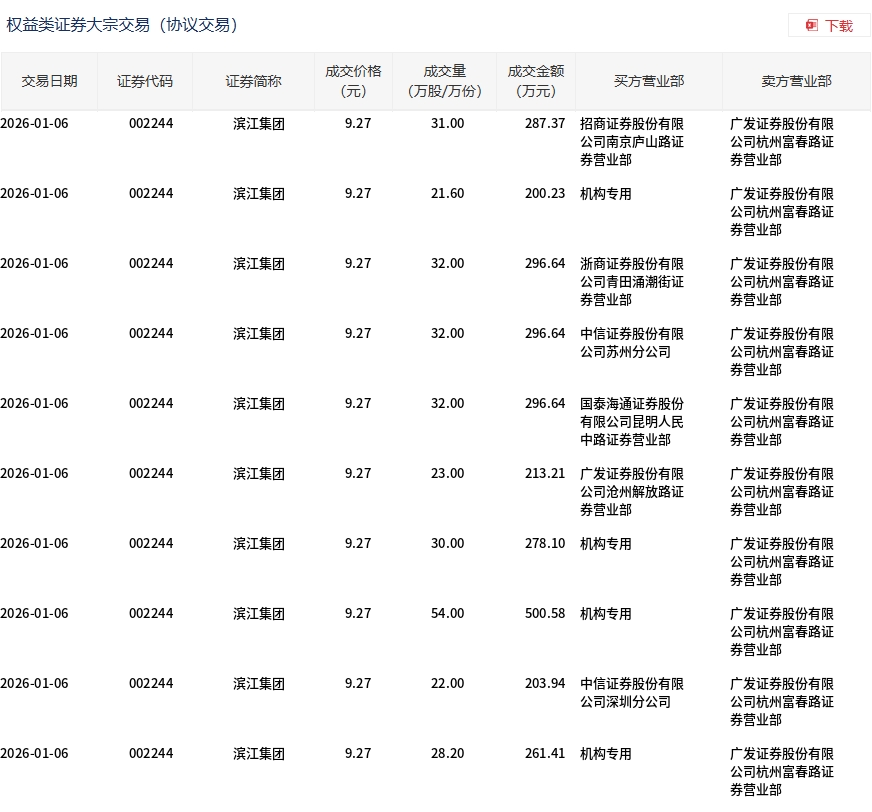Select the amount 500.58 cell
872x812 pixels.
(544, 613)
